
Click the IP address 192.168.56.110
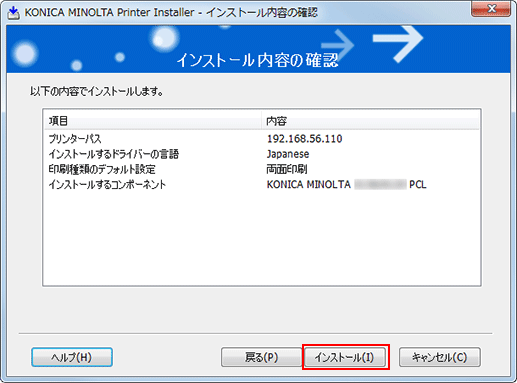[305, 139]
